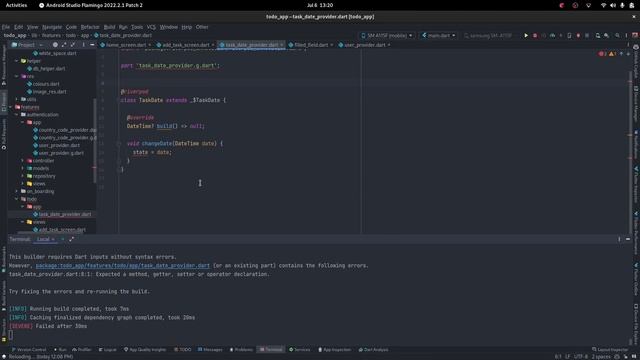Open the Profiler tool window
640x360 pixels.
click(82, 350)
